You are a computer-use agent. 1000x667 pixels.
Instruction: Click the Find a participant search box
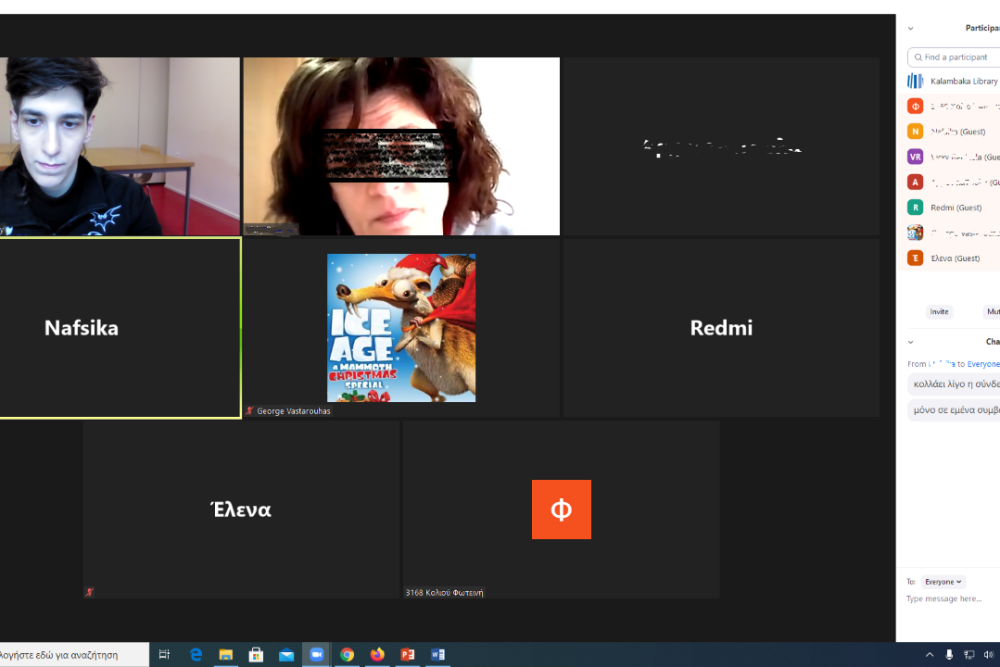956,57
